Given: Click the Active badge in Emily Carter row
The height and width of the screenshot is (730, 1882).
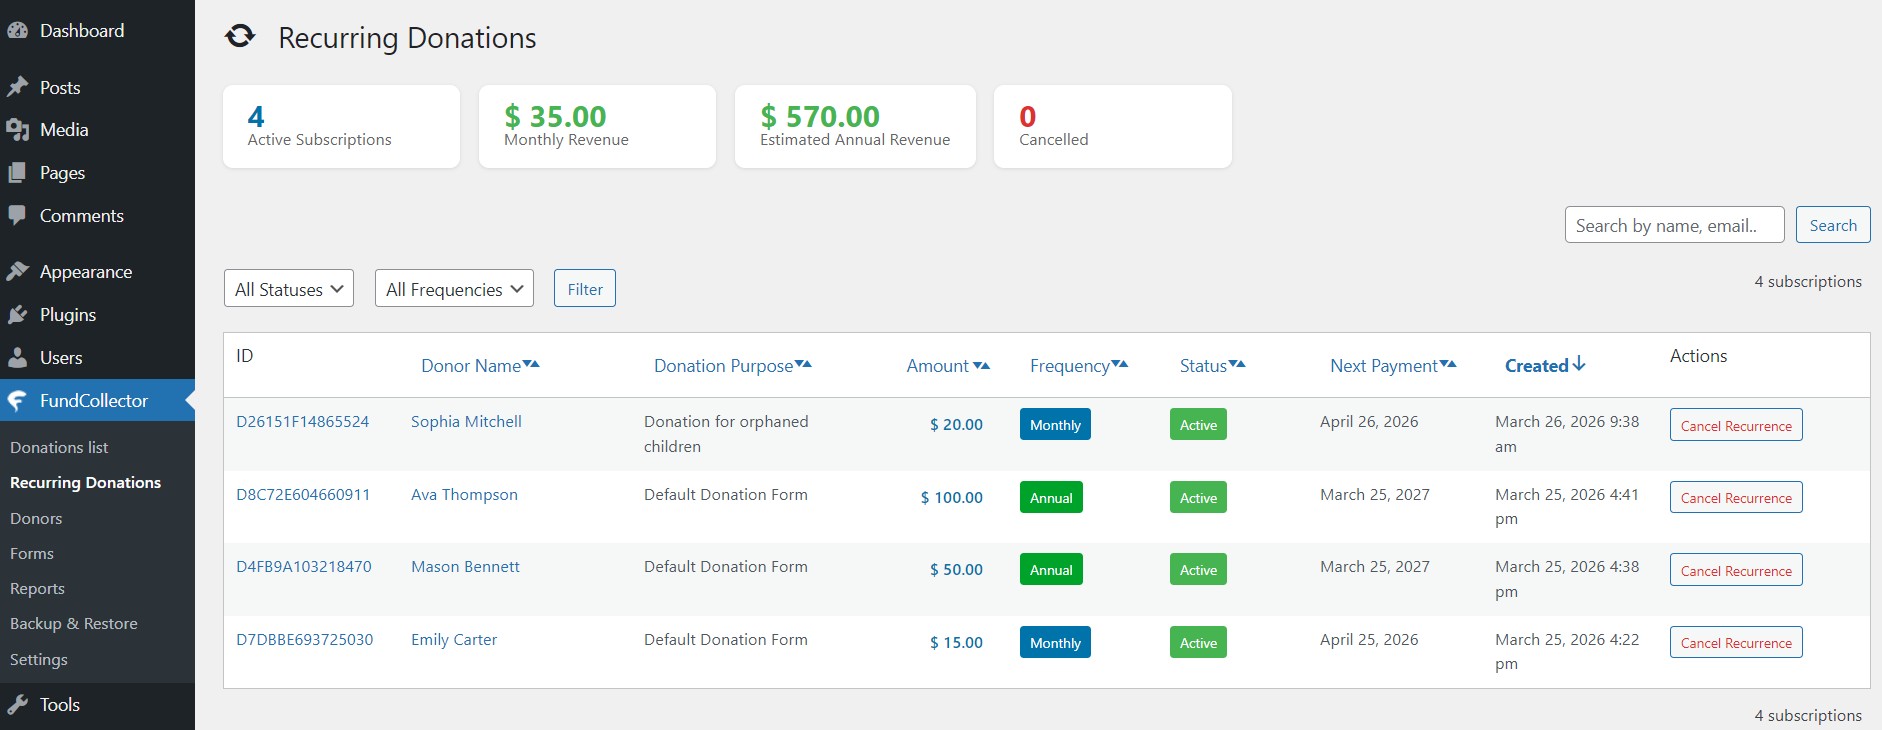Looking at the screenshot, I should 1198,642.
